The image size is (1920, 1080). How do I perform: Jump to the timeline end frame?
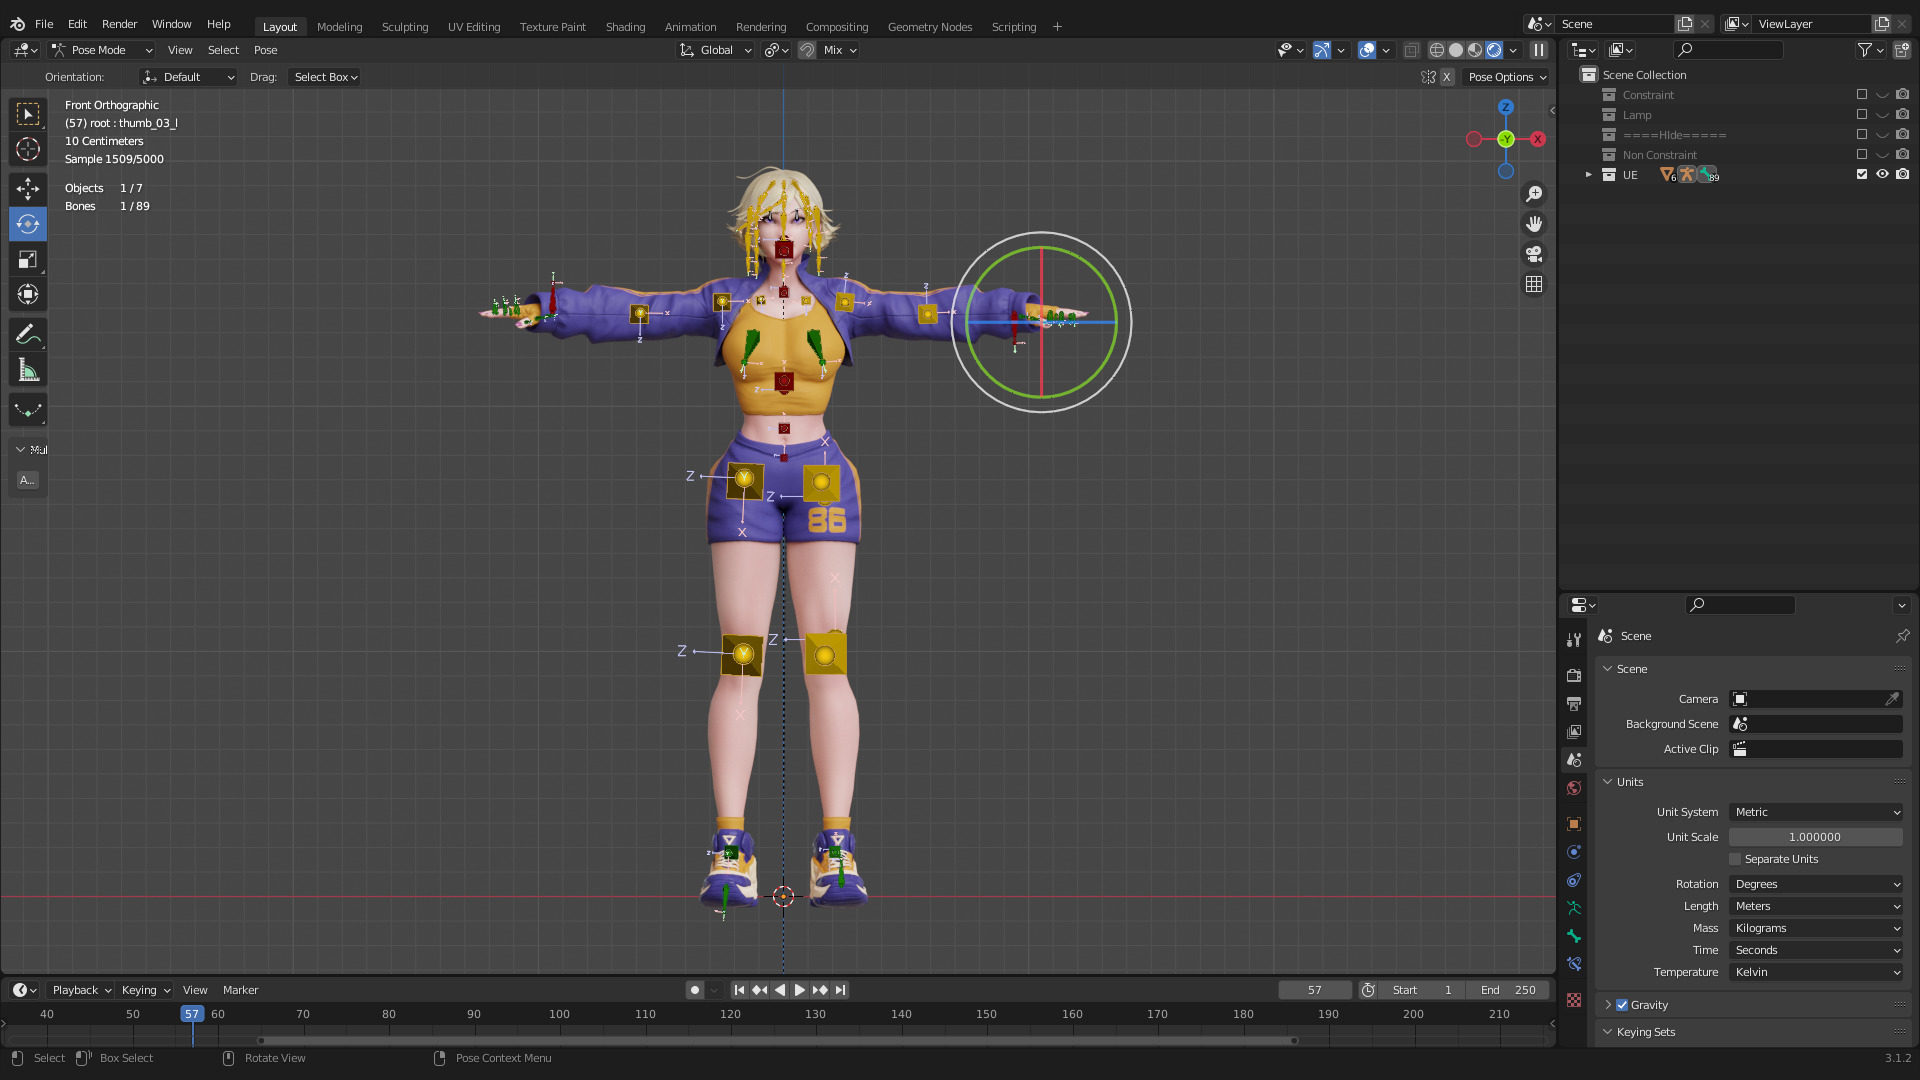coord(841,990)
